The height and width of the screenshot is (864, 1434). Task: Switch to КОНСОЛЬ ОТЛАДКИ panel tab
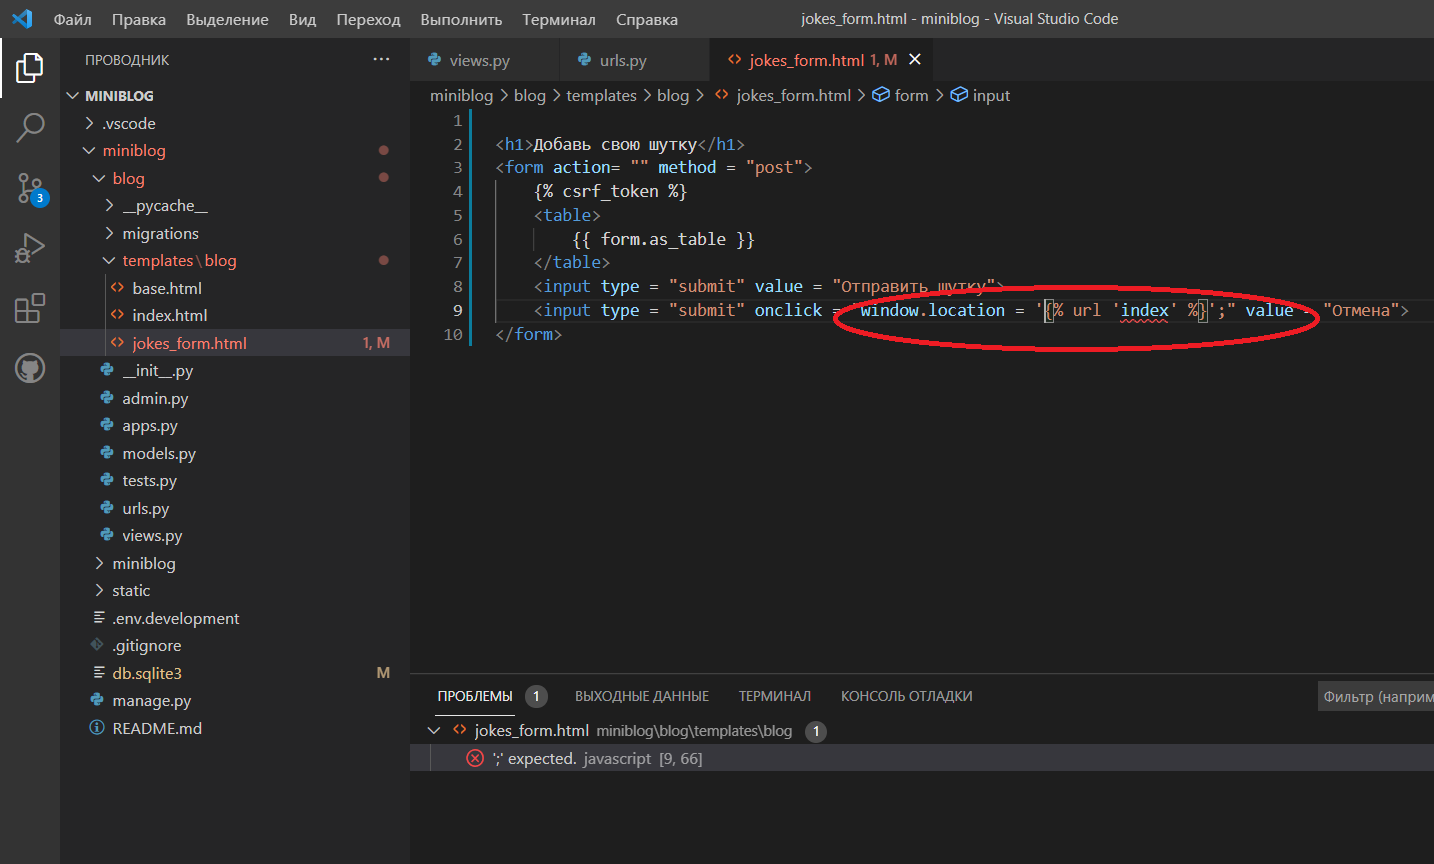906,696
